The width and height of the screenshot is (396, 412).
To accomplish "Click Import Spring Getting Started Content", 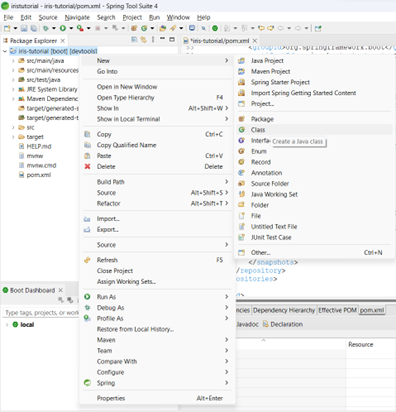I will pyautogui.click(x=314, y=93).
